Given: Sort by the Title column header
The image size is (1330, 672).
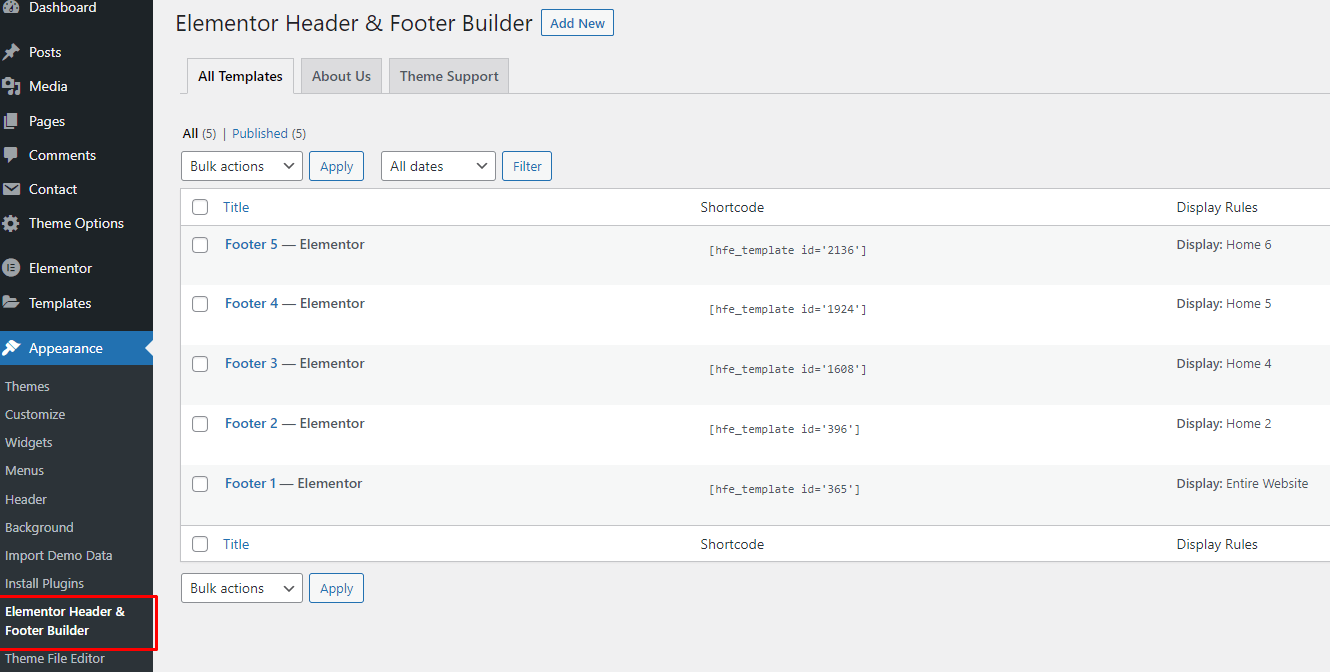Looking at the screenshot, I should click(236, 207).
